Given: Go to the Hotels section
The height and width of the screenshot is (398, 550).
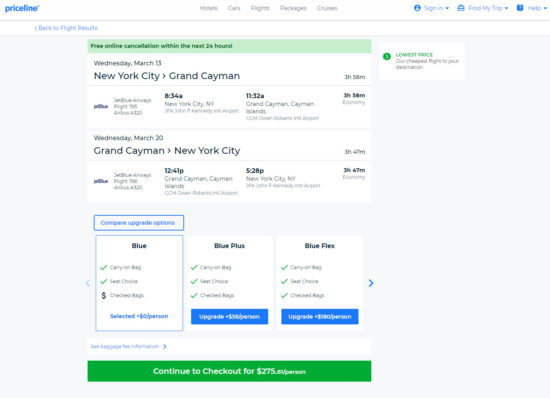Looking at the screenshot, I should [209, 8].
